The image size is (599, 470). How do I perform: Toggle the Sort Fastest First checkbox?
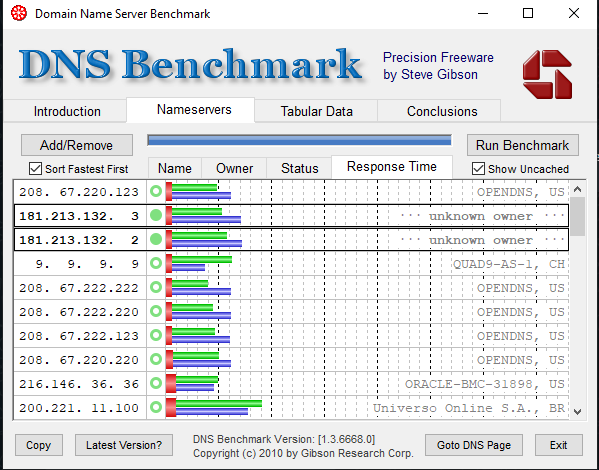tap(36, 169)
